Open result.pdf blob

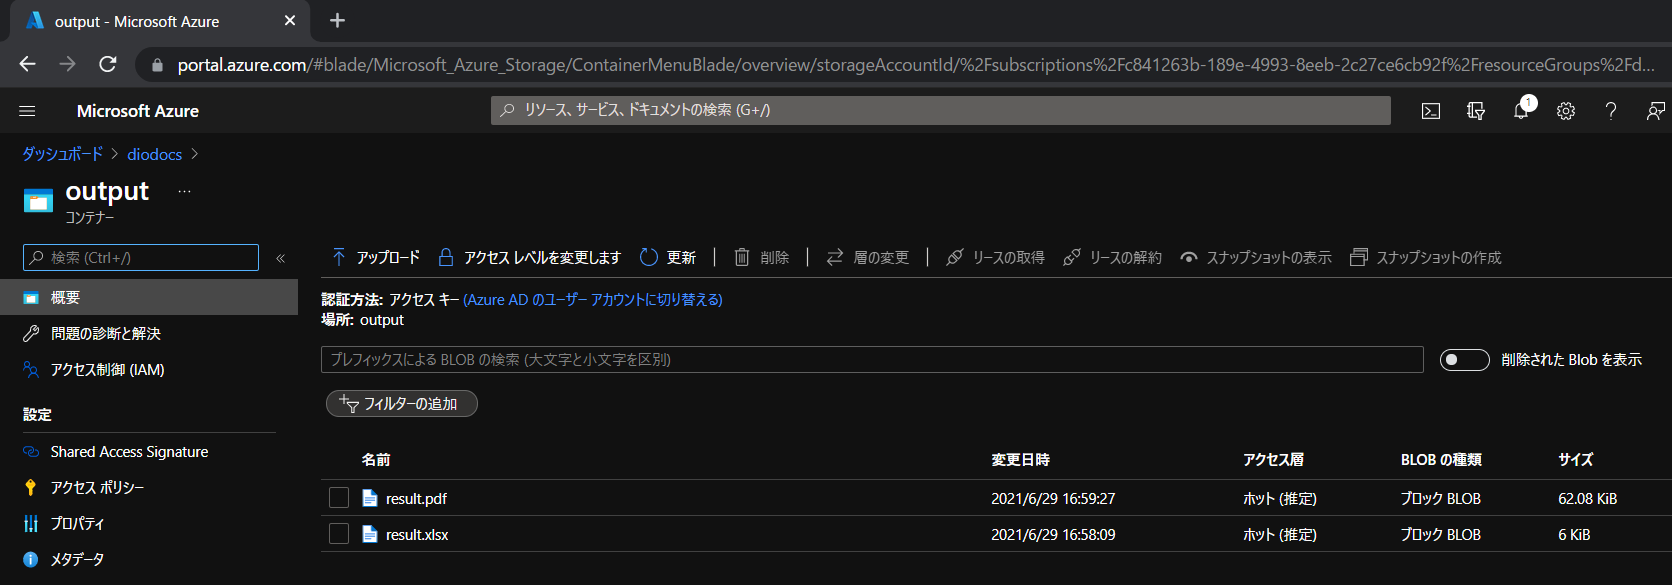click(416, 498)
